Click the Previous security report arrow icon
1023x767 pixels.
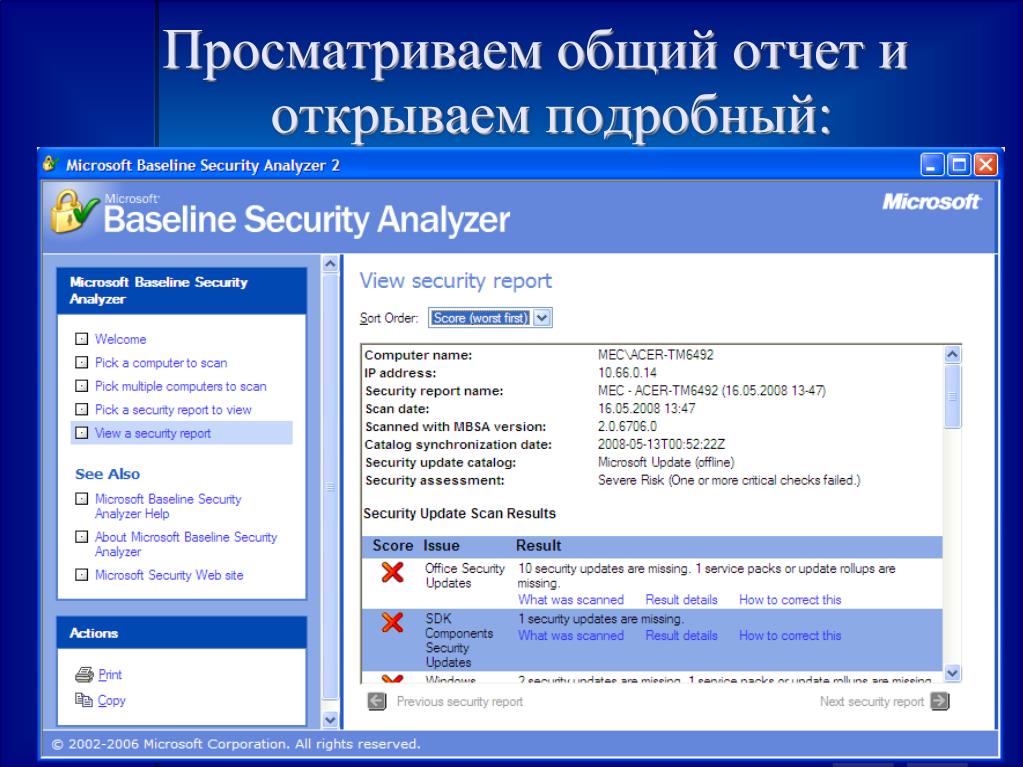click(377, 701)
